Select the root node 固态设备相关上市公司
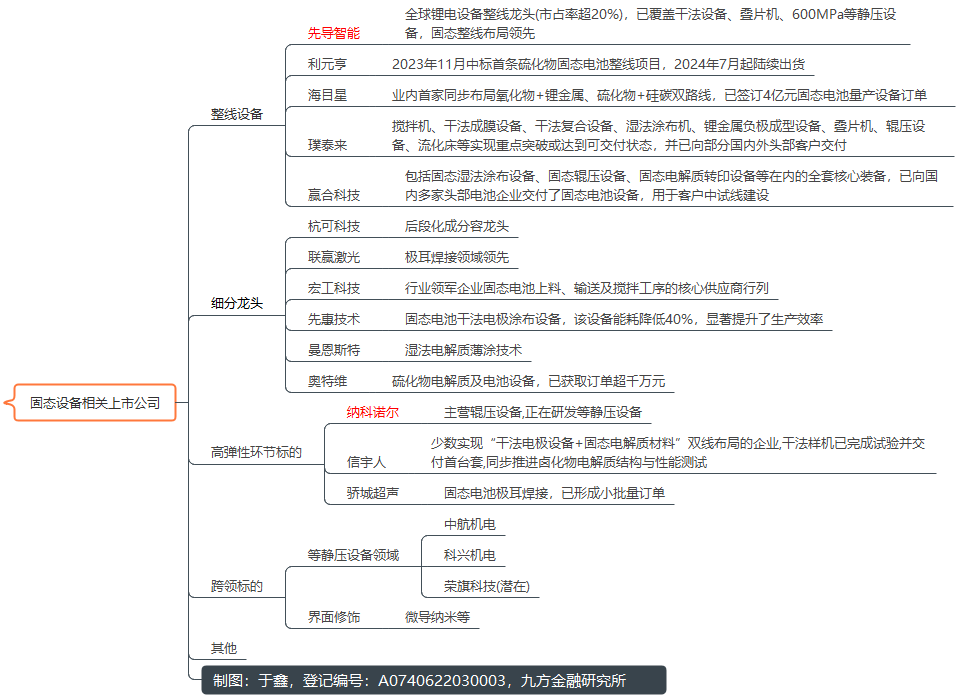Viewport: 956px width, 695px height. pyautogui.click(x=95, y=402)
